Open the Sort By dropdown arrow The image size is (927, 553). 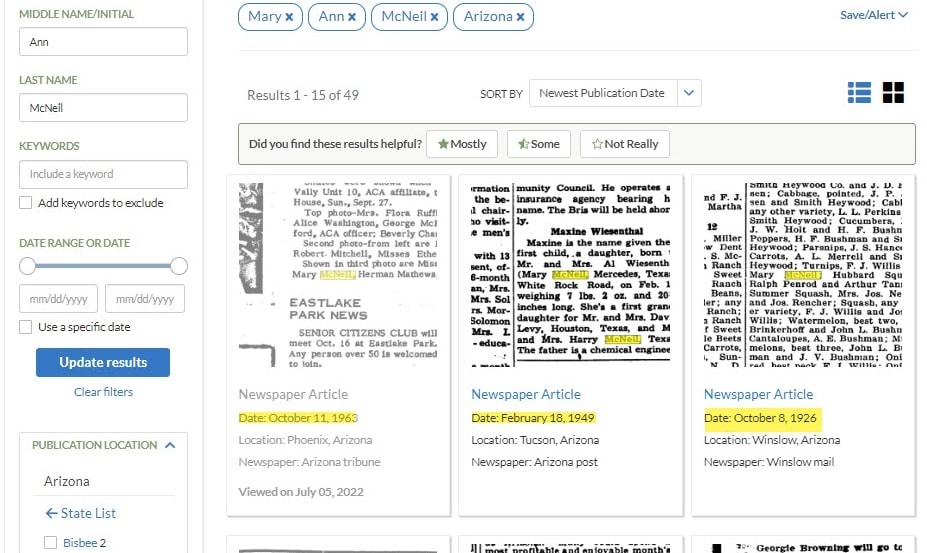pos(689,93)
